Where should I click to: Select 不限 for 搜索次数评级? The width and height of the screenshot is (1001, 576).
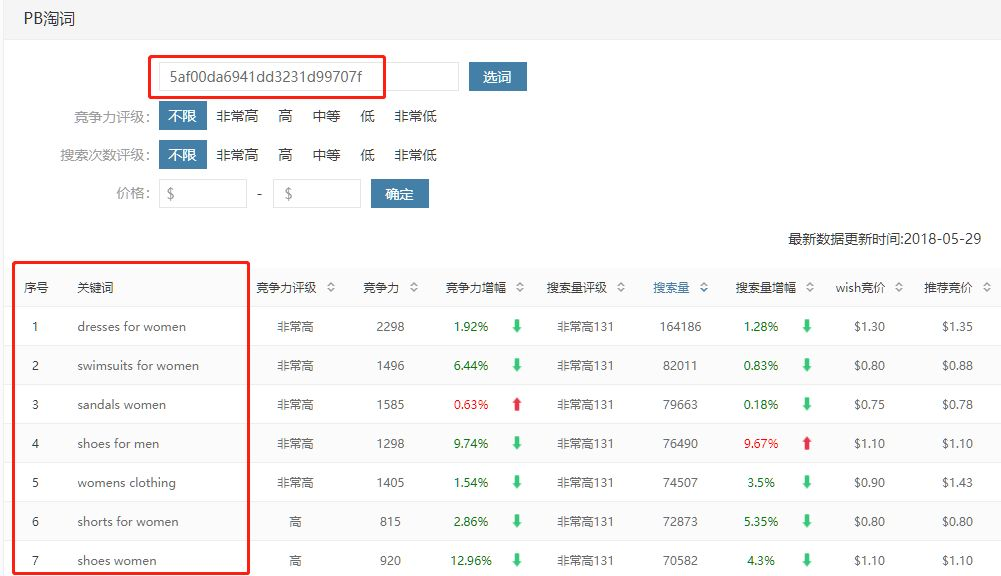pos(183,155)
